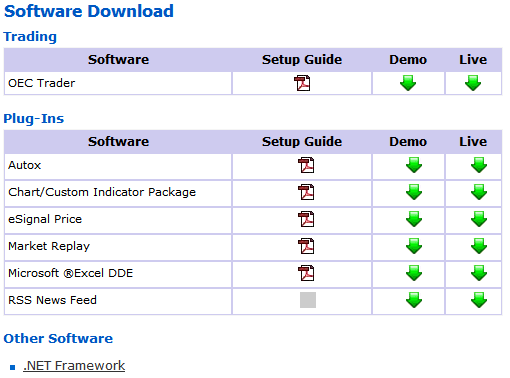
Task: Select the OEC Trader software name
Action: point(42,83)
